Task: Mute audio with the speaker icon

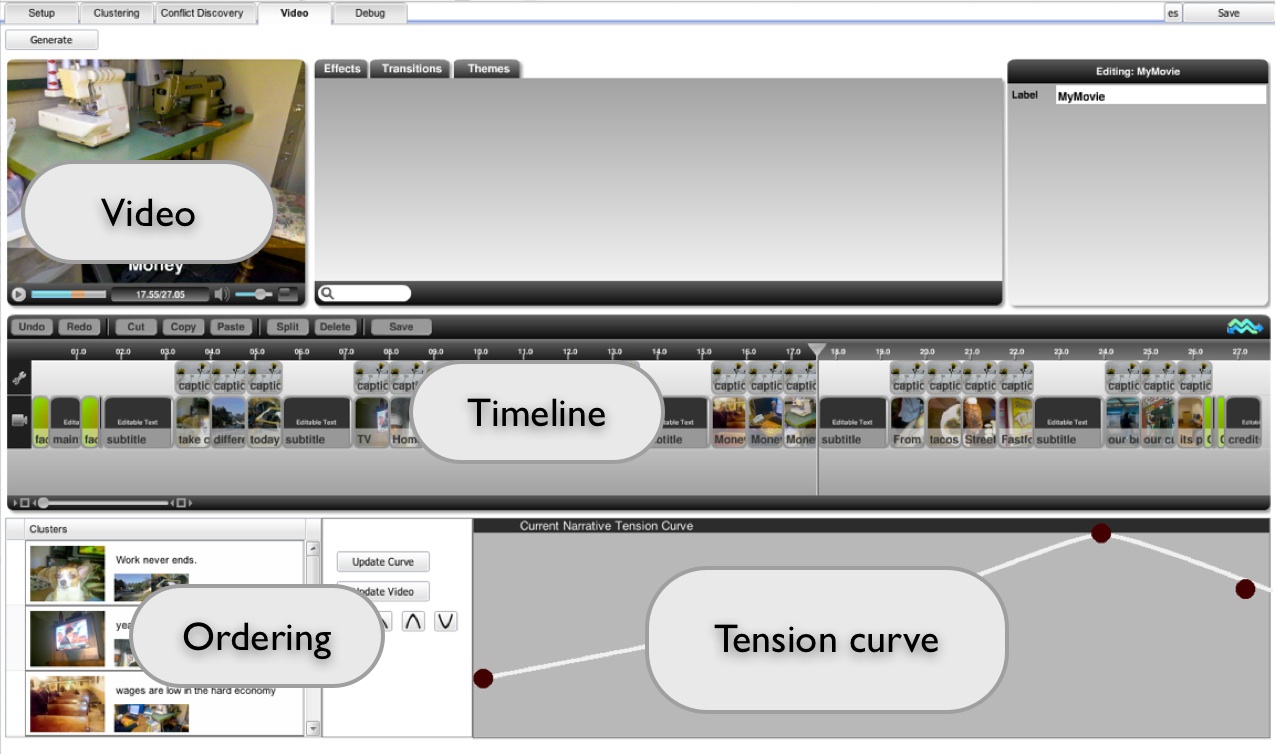Action: 221,295
